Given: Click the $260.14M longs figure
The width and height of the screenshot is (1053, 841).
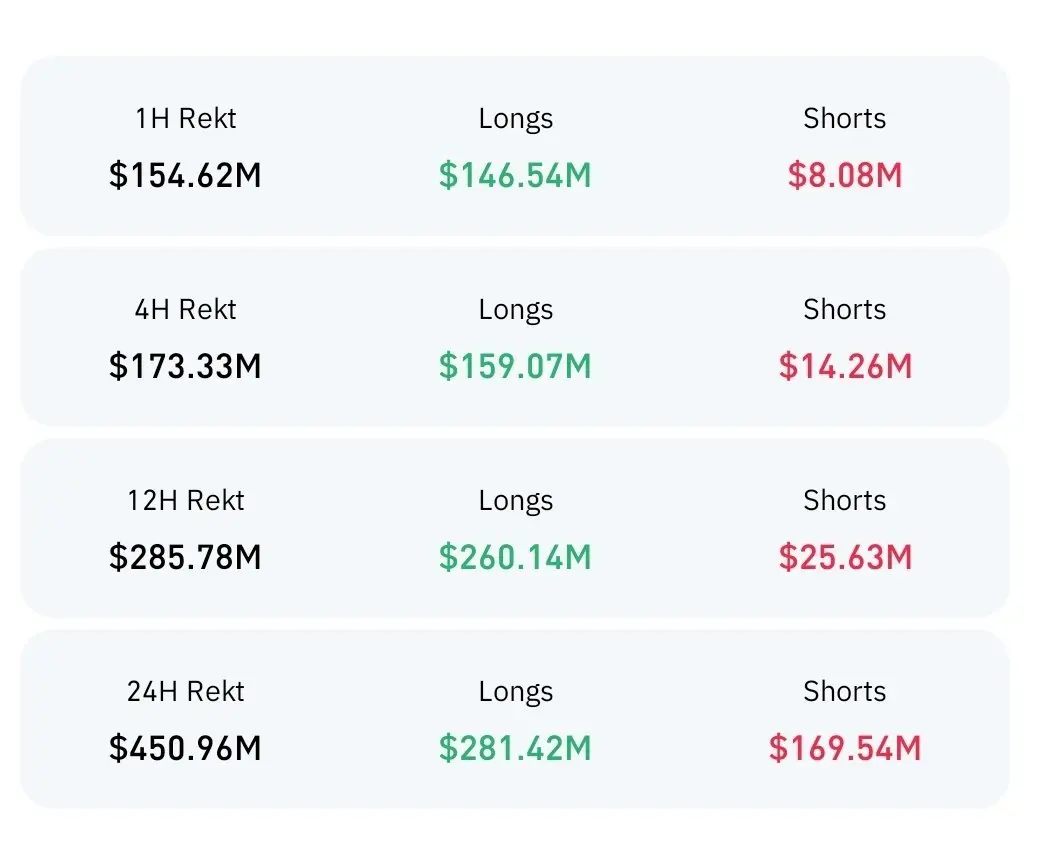Looking at the screenshot, I should [x=515, y=557].
